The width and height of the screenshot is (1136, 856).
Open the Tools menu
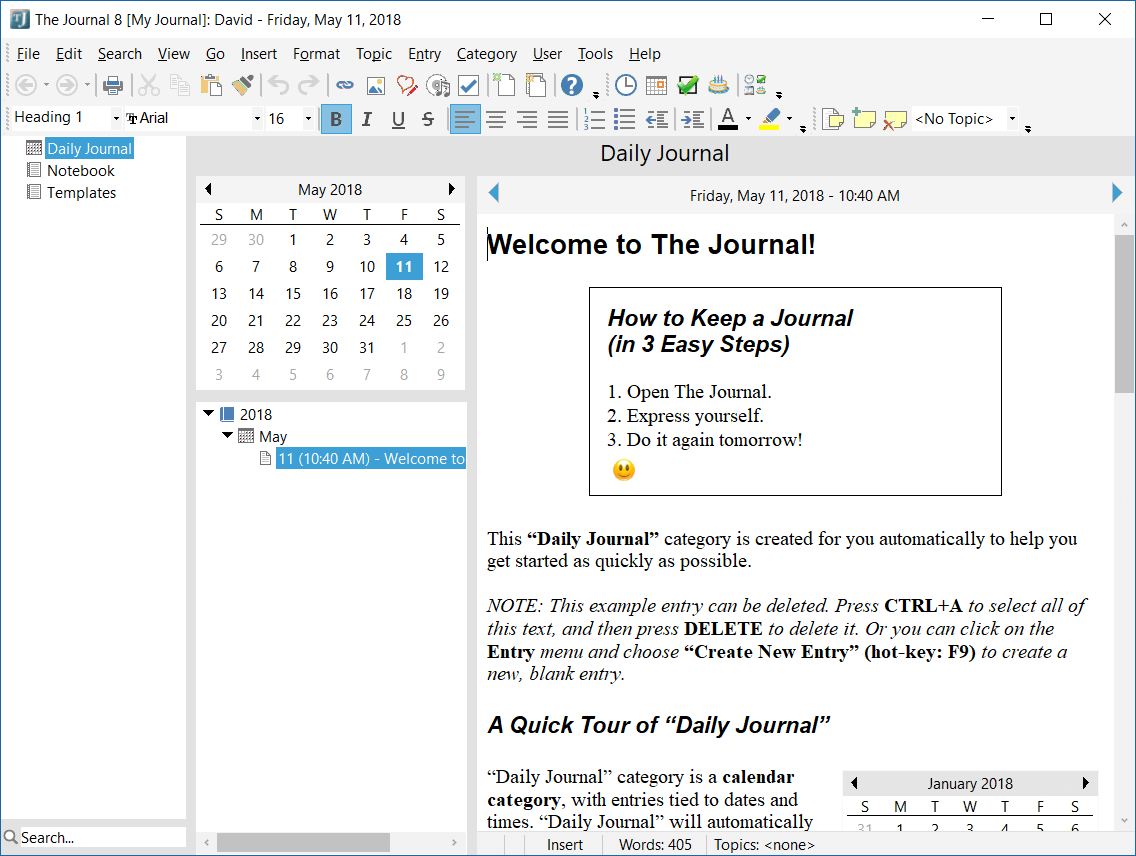point(596,54)
